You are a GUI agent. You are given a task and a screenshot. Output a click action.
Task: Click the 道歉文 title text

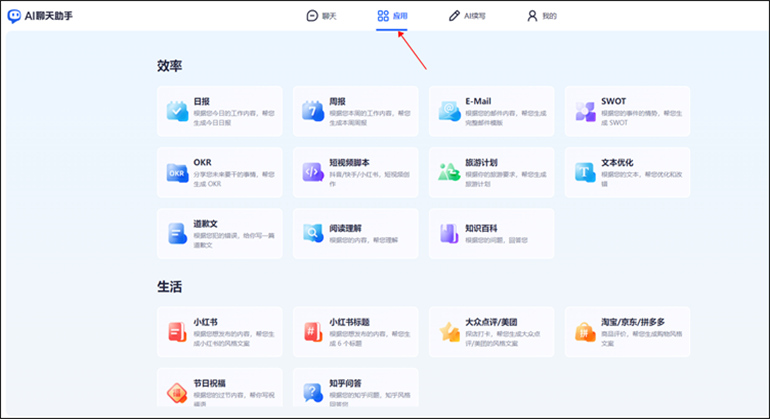point(205,223)
